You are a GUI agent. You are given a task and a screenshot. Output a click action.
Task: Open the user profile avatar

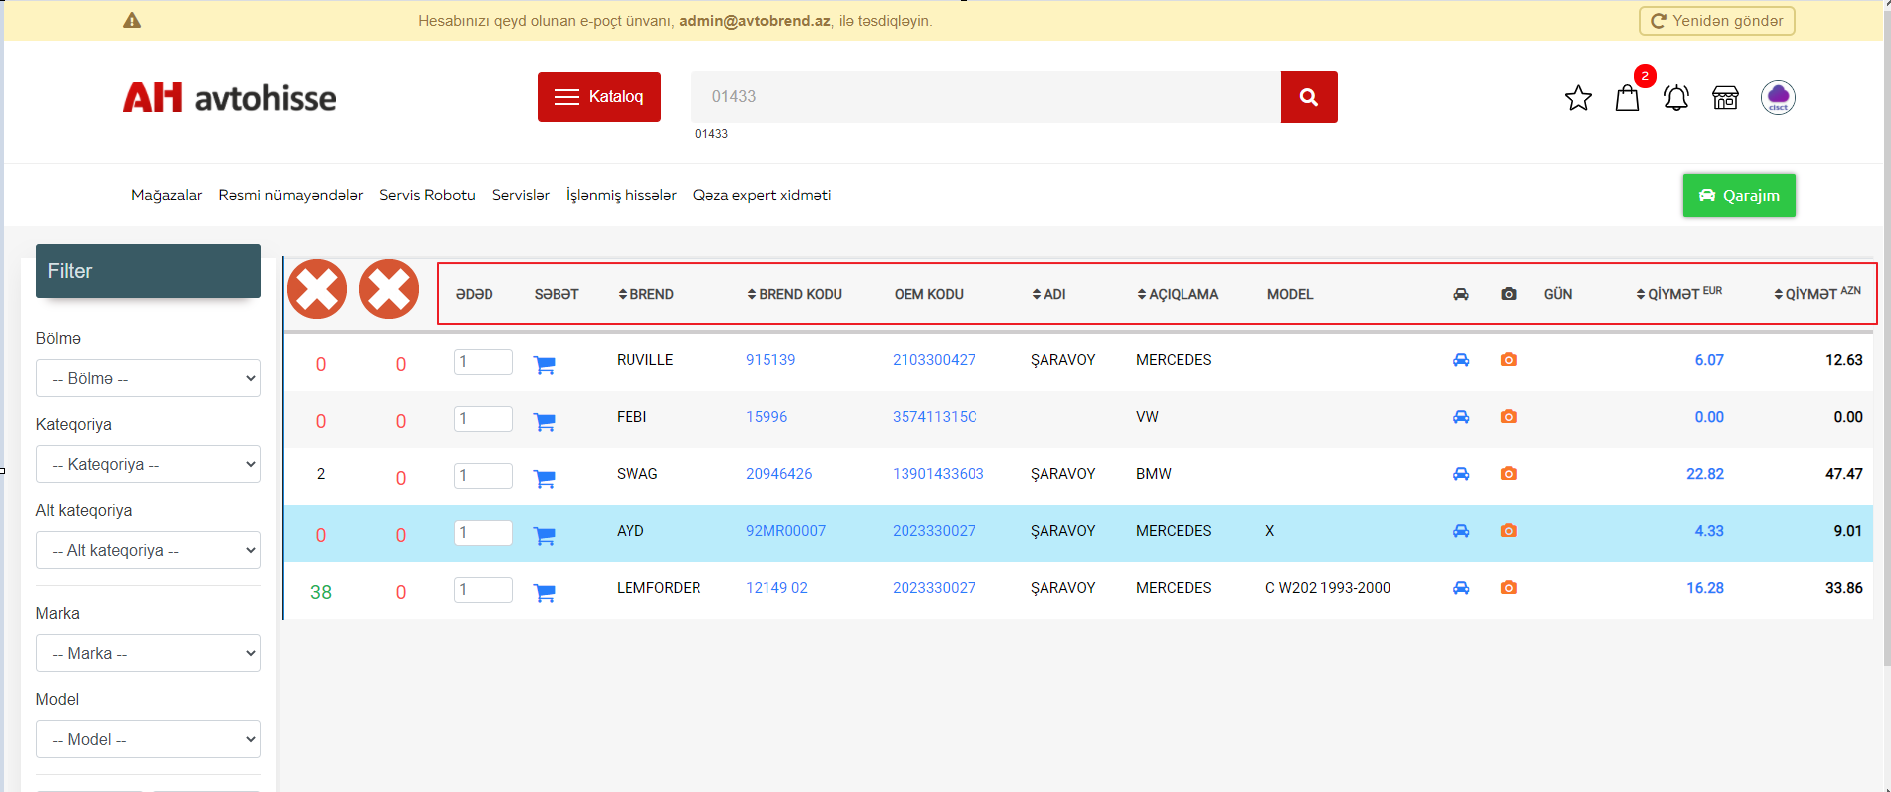click(x=1778, y=98)
